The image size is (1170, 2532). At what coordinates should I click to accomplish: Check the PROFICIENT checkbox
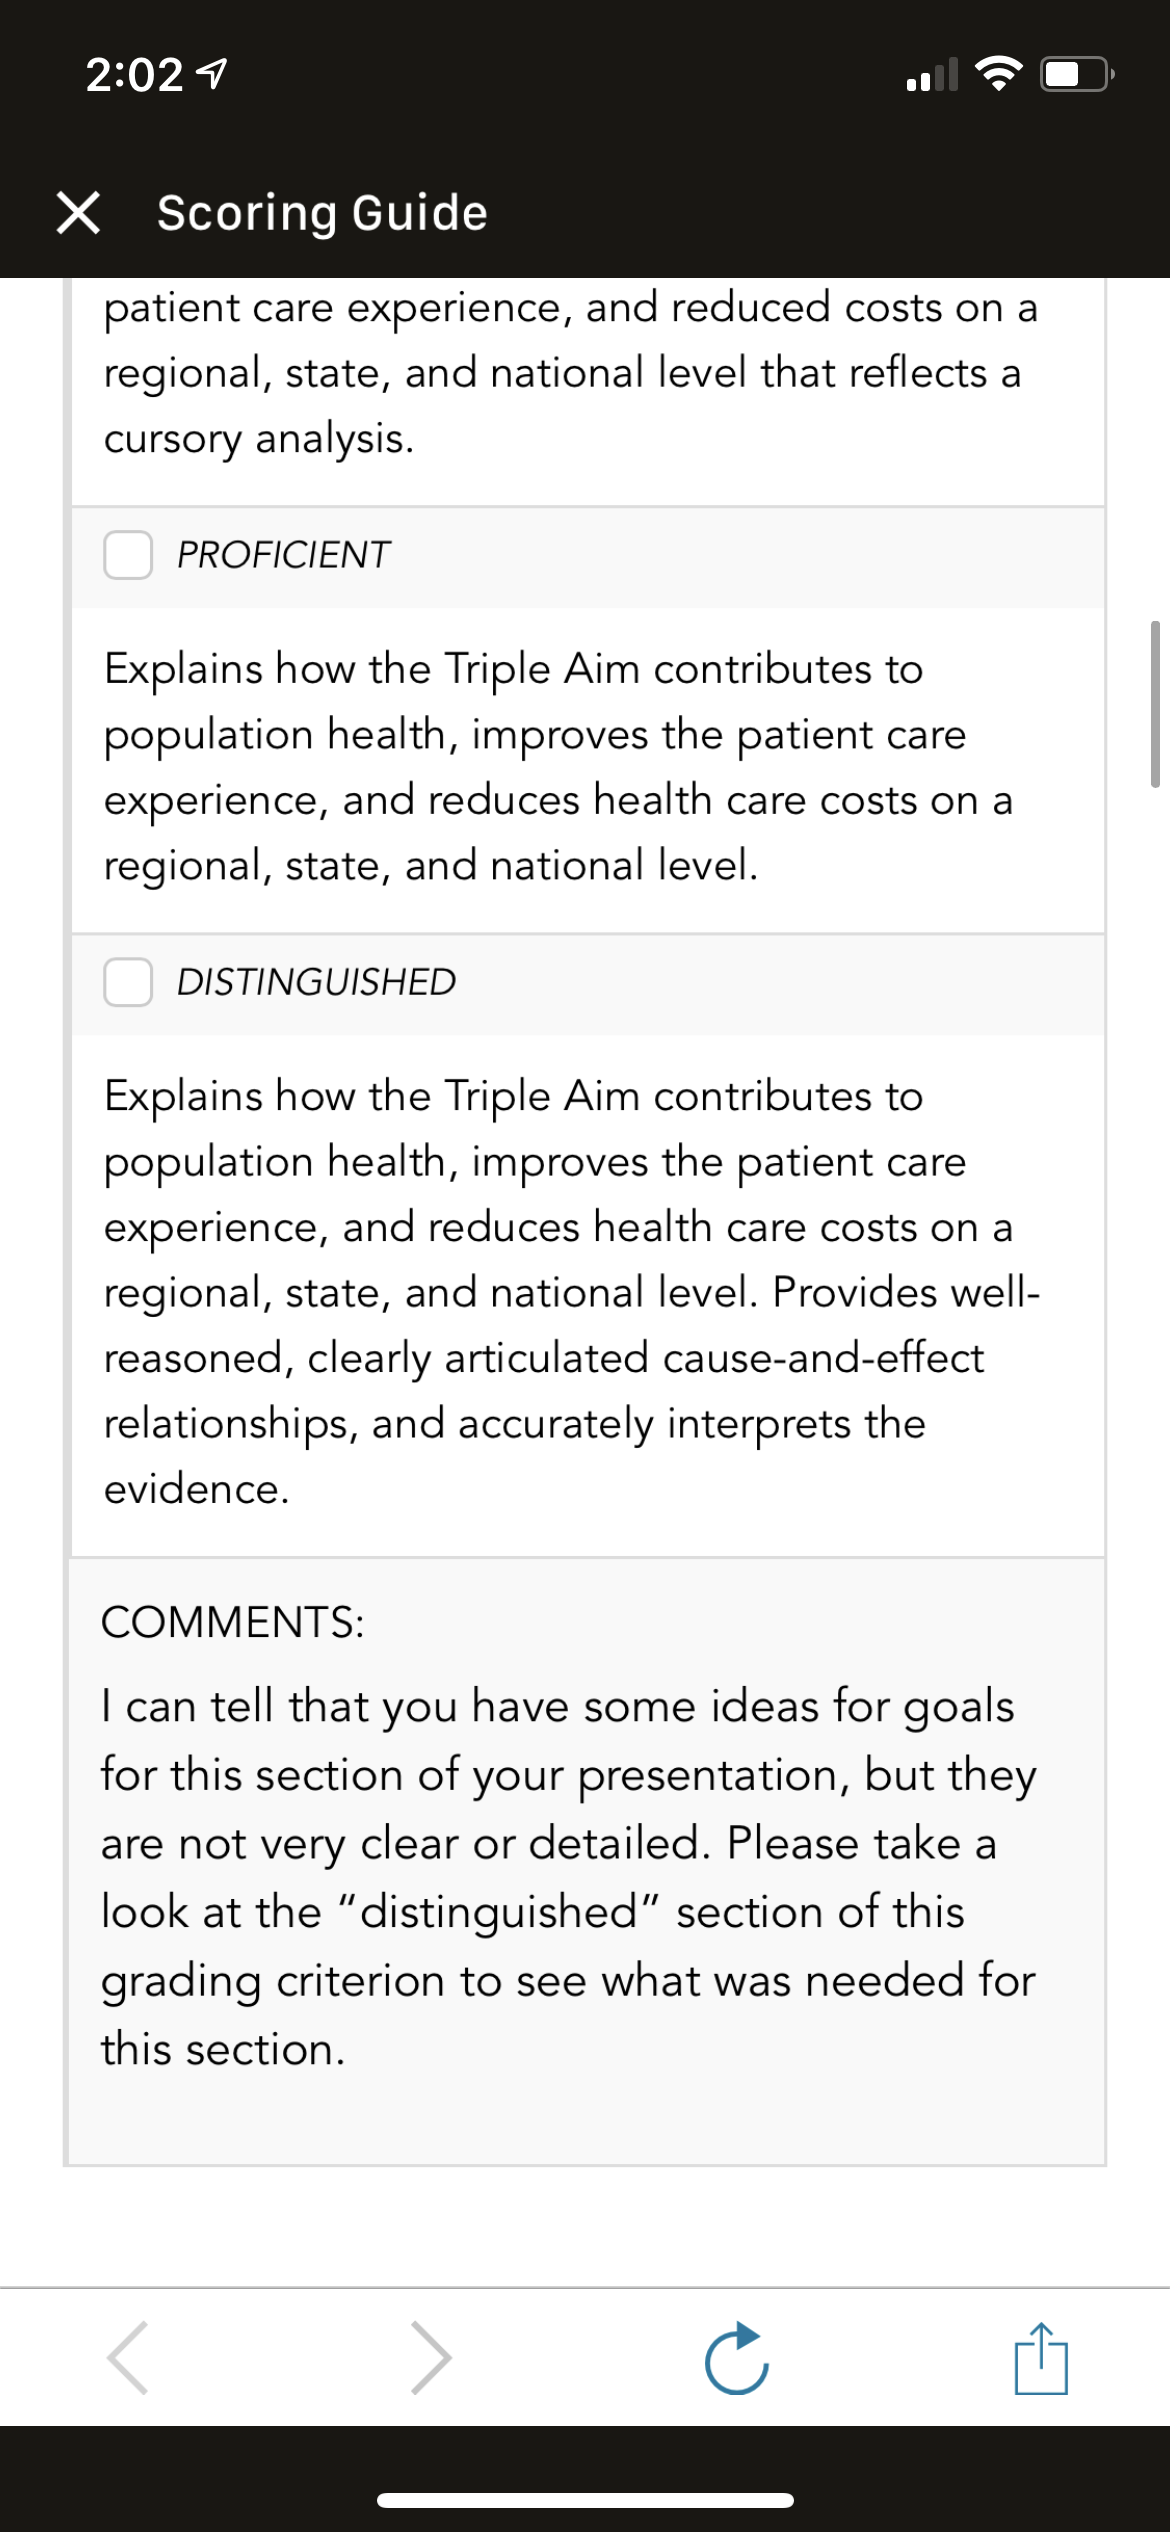point(128,555)
